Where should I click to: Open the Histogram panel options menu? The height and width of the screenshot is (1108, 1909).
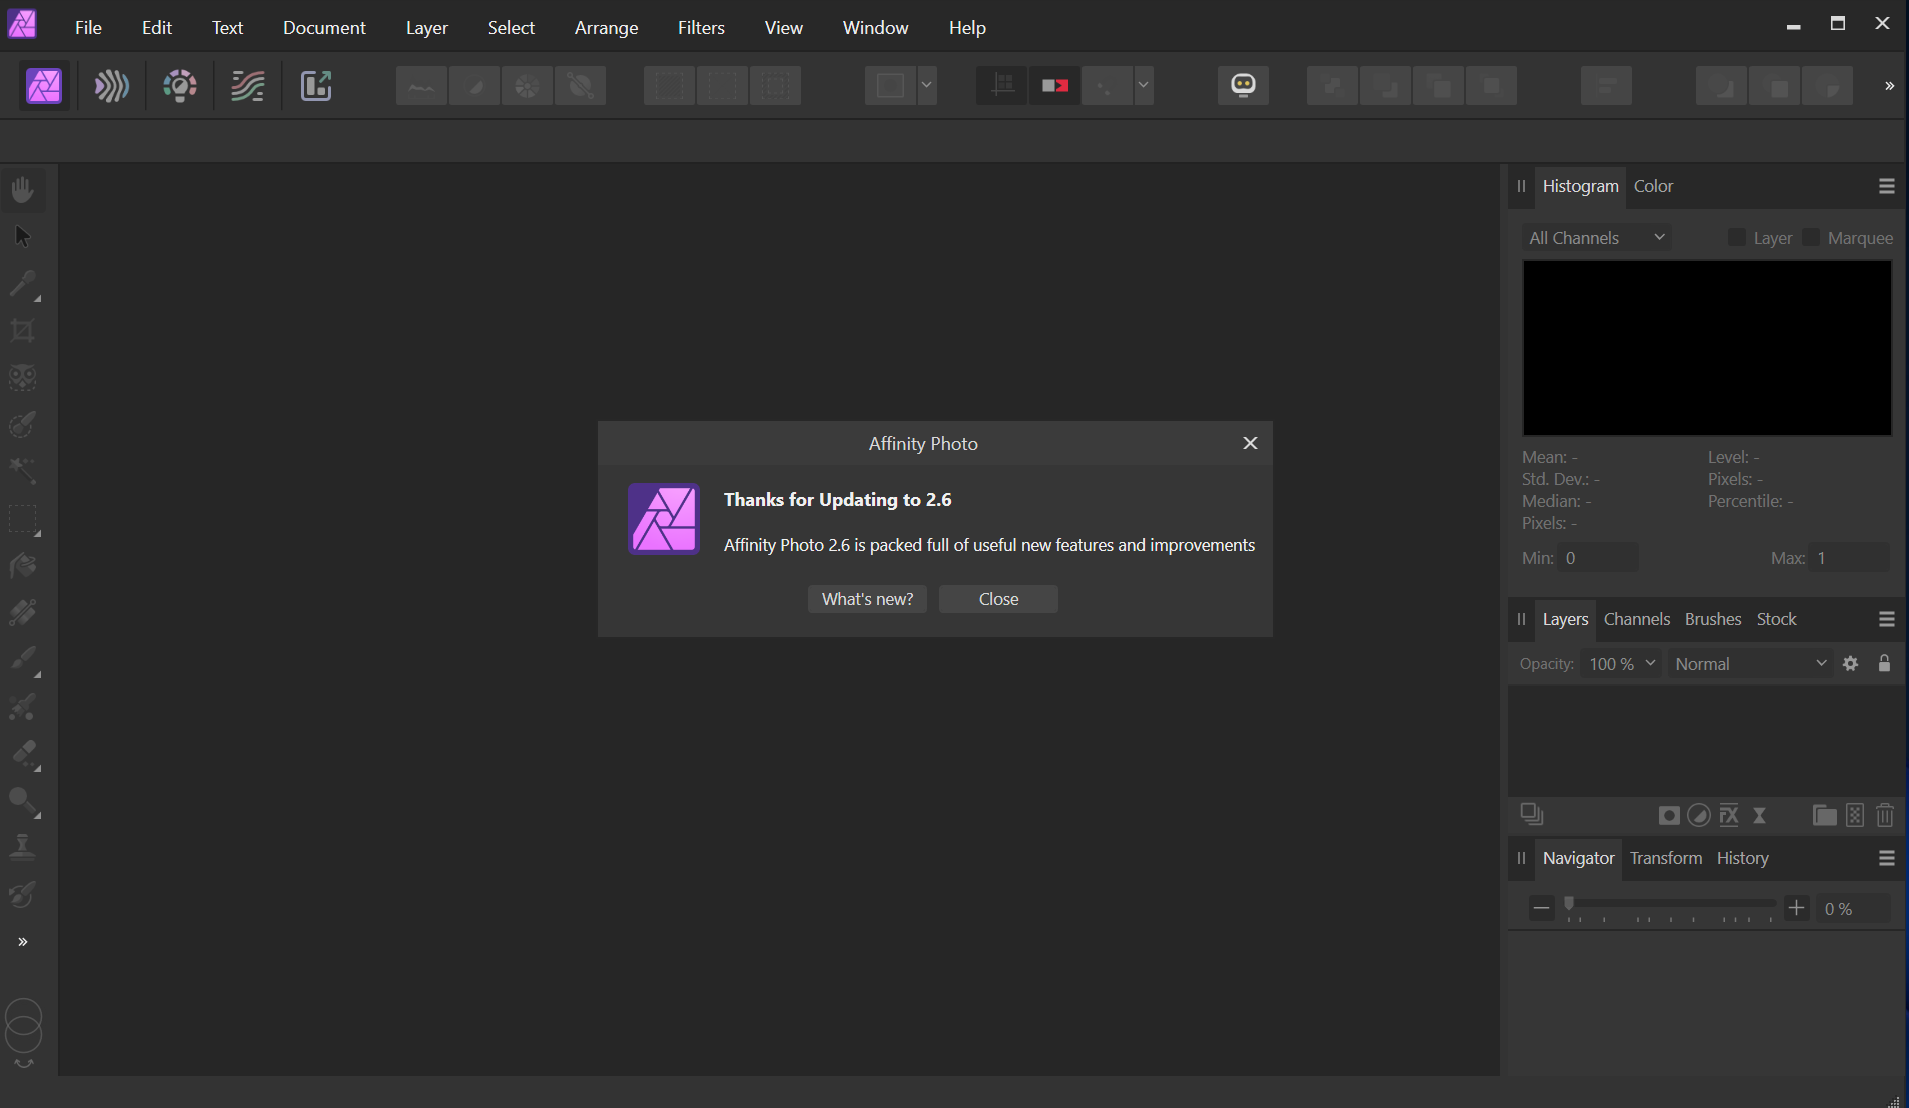tap(1887, 186)
